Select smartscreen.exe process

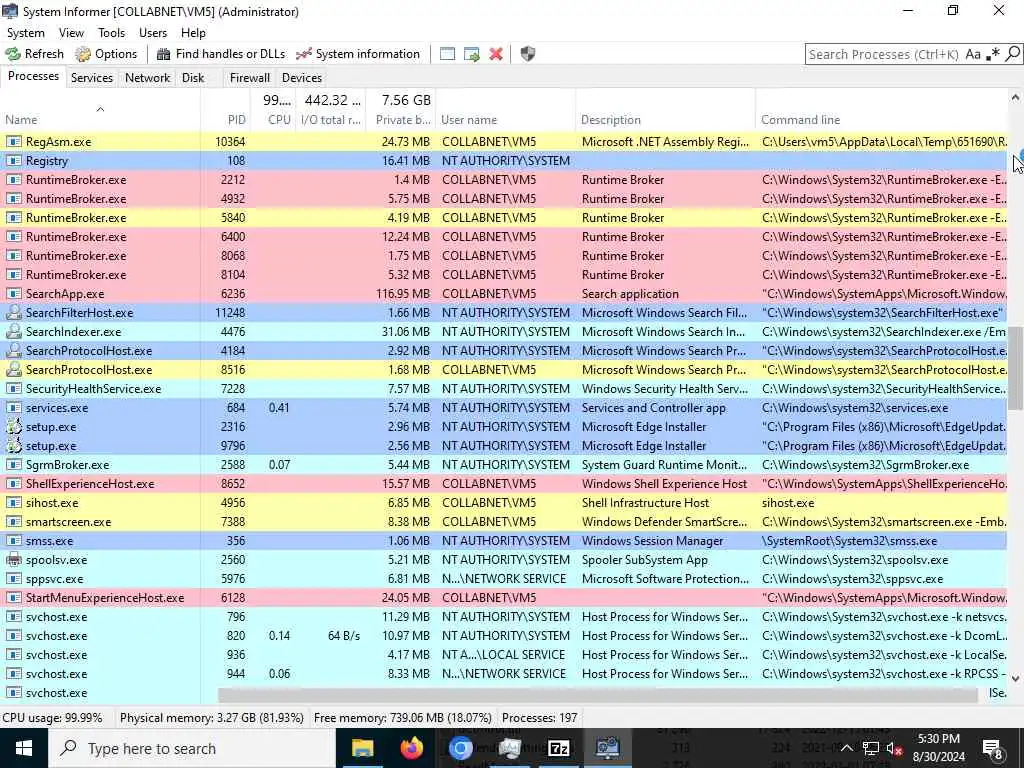click(x=504, y=522)
